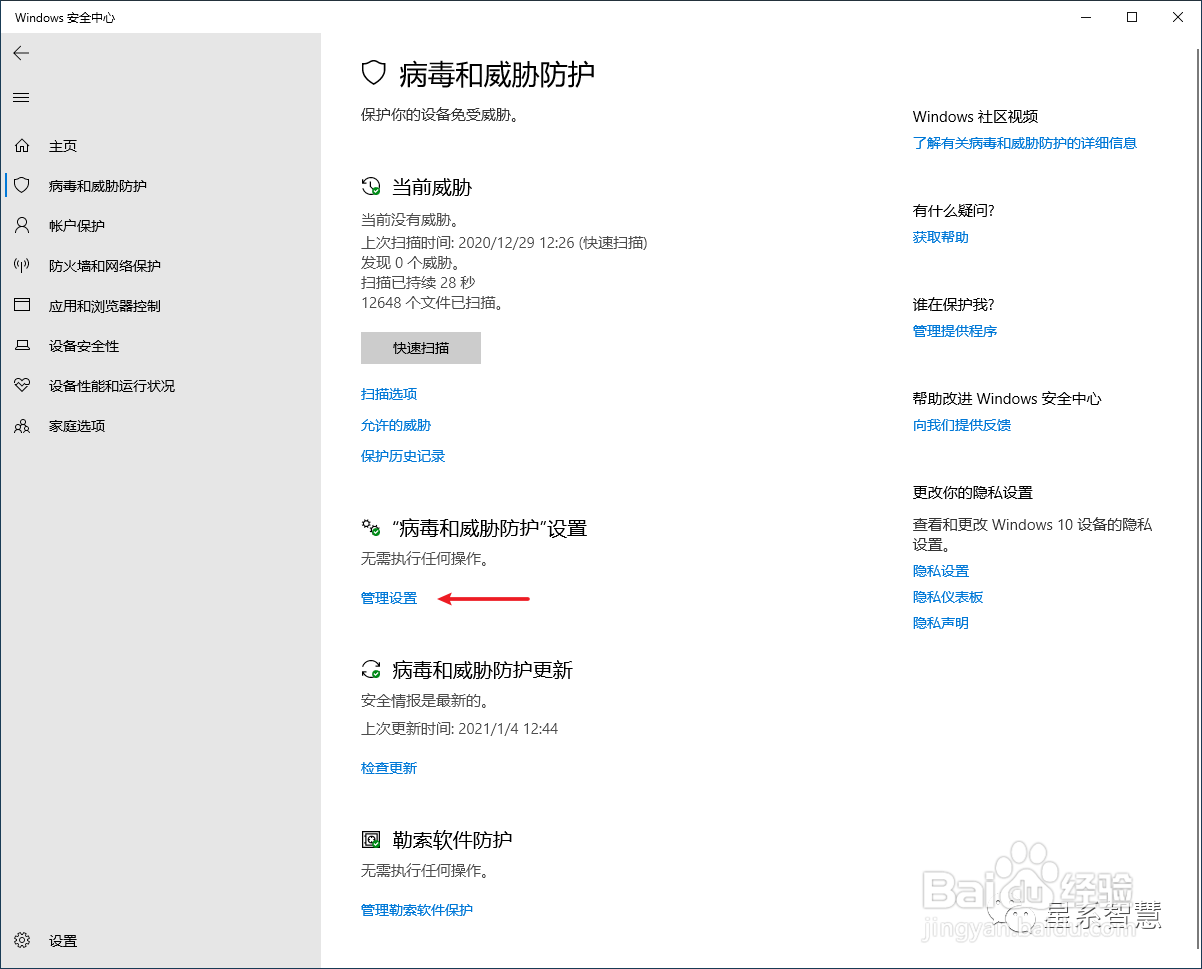
Task: Click the gears icon beside protection settings
Action: pos(371,528)
